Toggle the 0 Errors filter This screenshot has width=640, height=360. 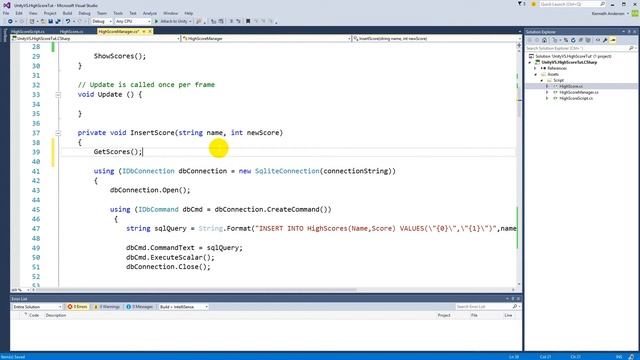coord(77,307)
